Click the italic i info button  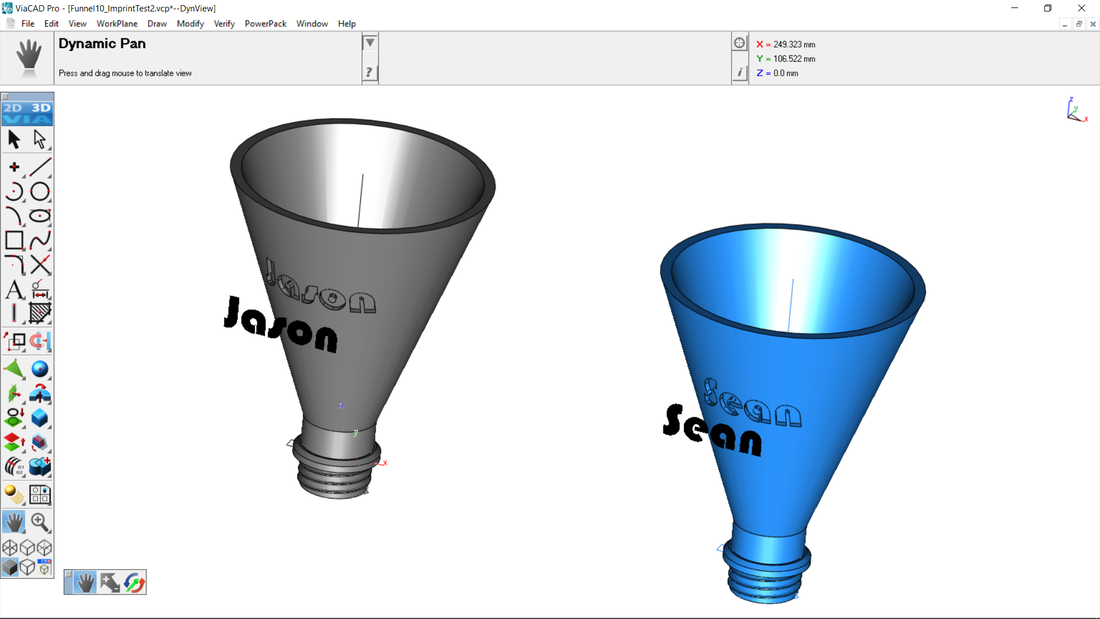740,72
